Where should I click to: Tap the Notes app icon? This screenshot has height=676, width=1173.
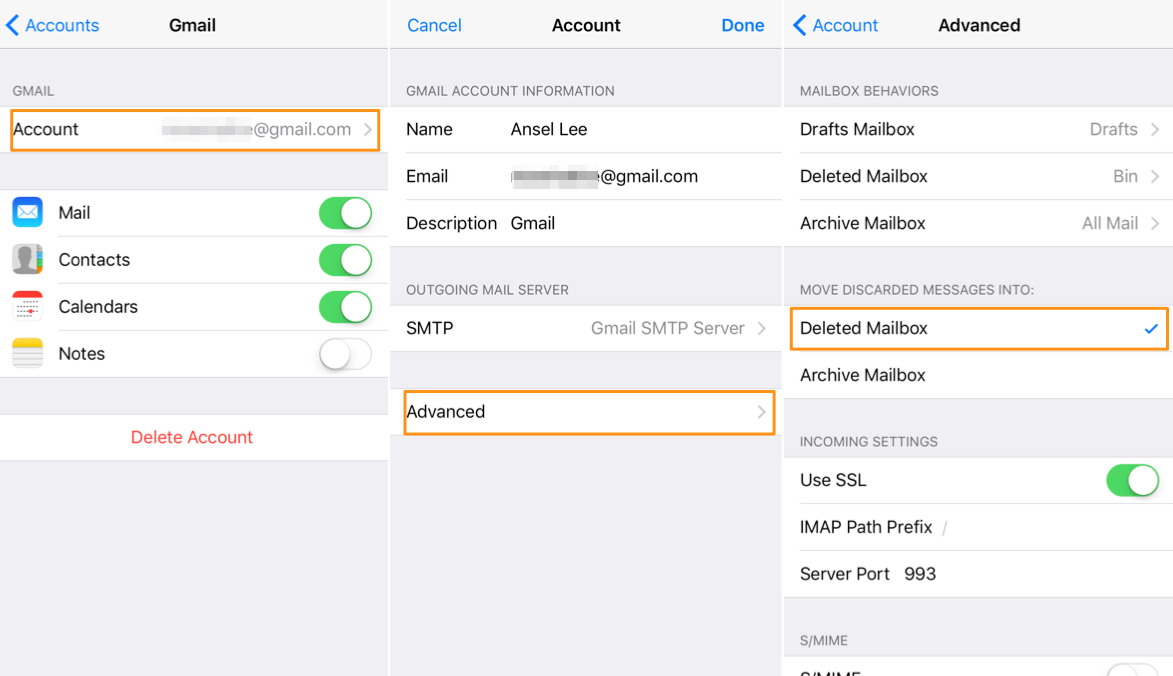point(28,354)
